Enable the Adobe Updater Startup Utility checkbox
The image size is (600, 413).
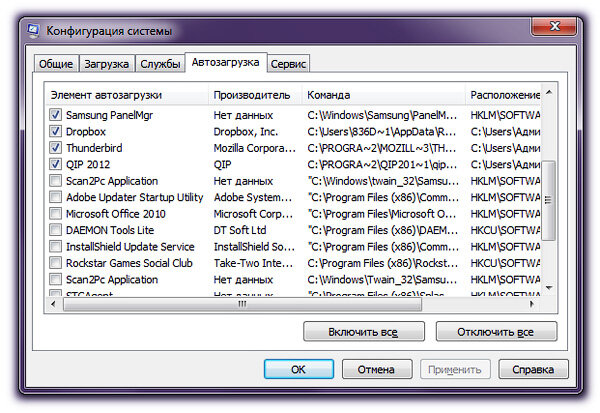pos(55,197)
